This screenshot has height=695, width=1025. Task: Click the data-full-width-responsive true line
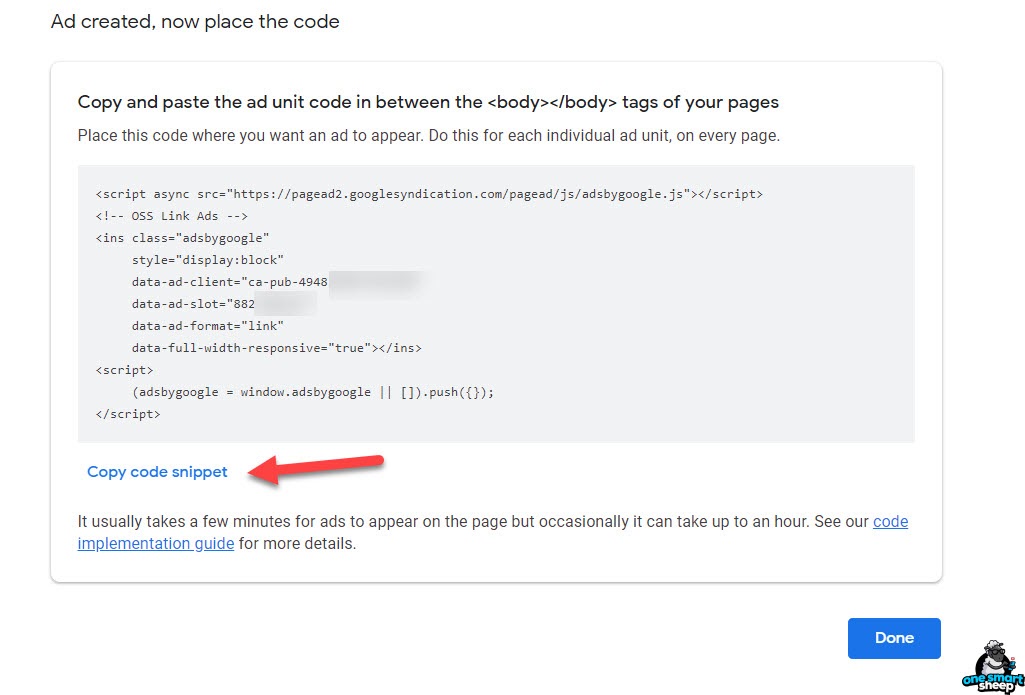(x=277, y=348)
